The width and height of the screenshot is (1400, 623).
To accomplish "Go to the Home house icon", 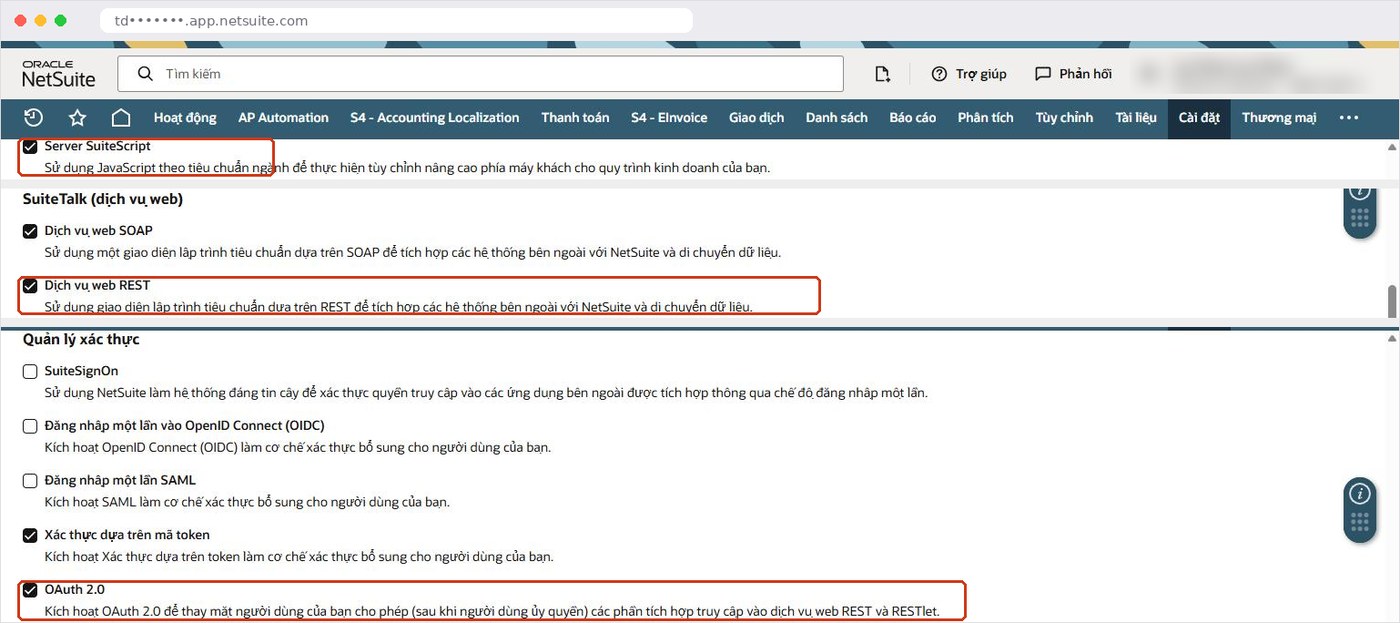I will tap(121, 118).
